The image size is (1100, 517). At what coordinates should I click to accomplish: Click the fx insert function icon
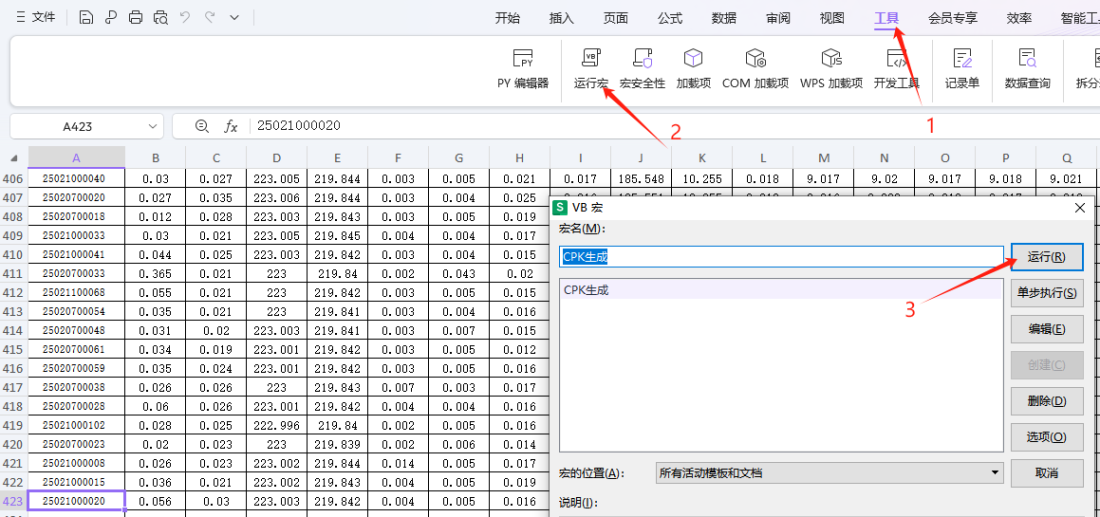[231, 126]
